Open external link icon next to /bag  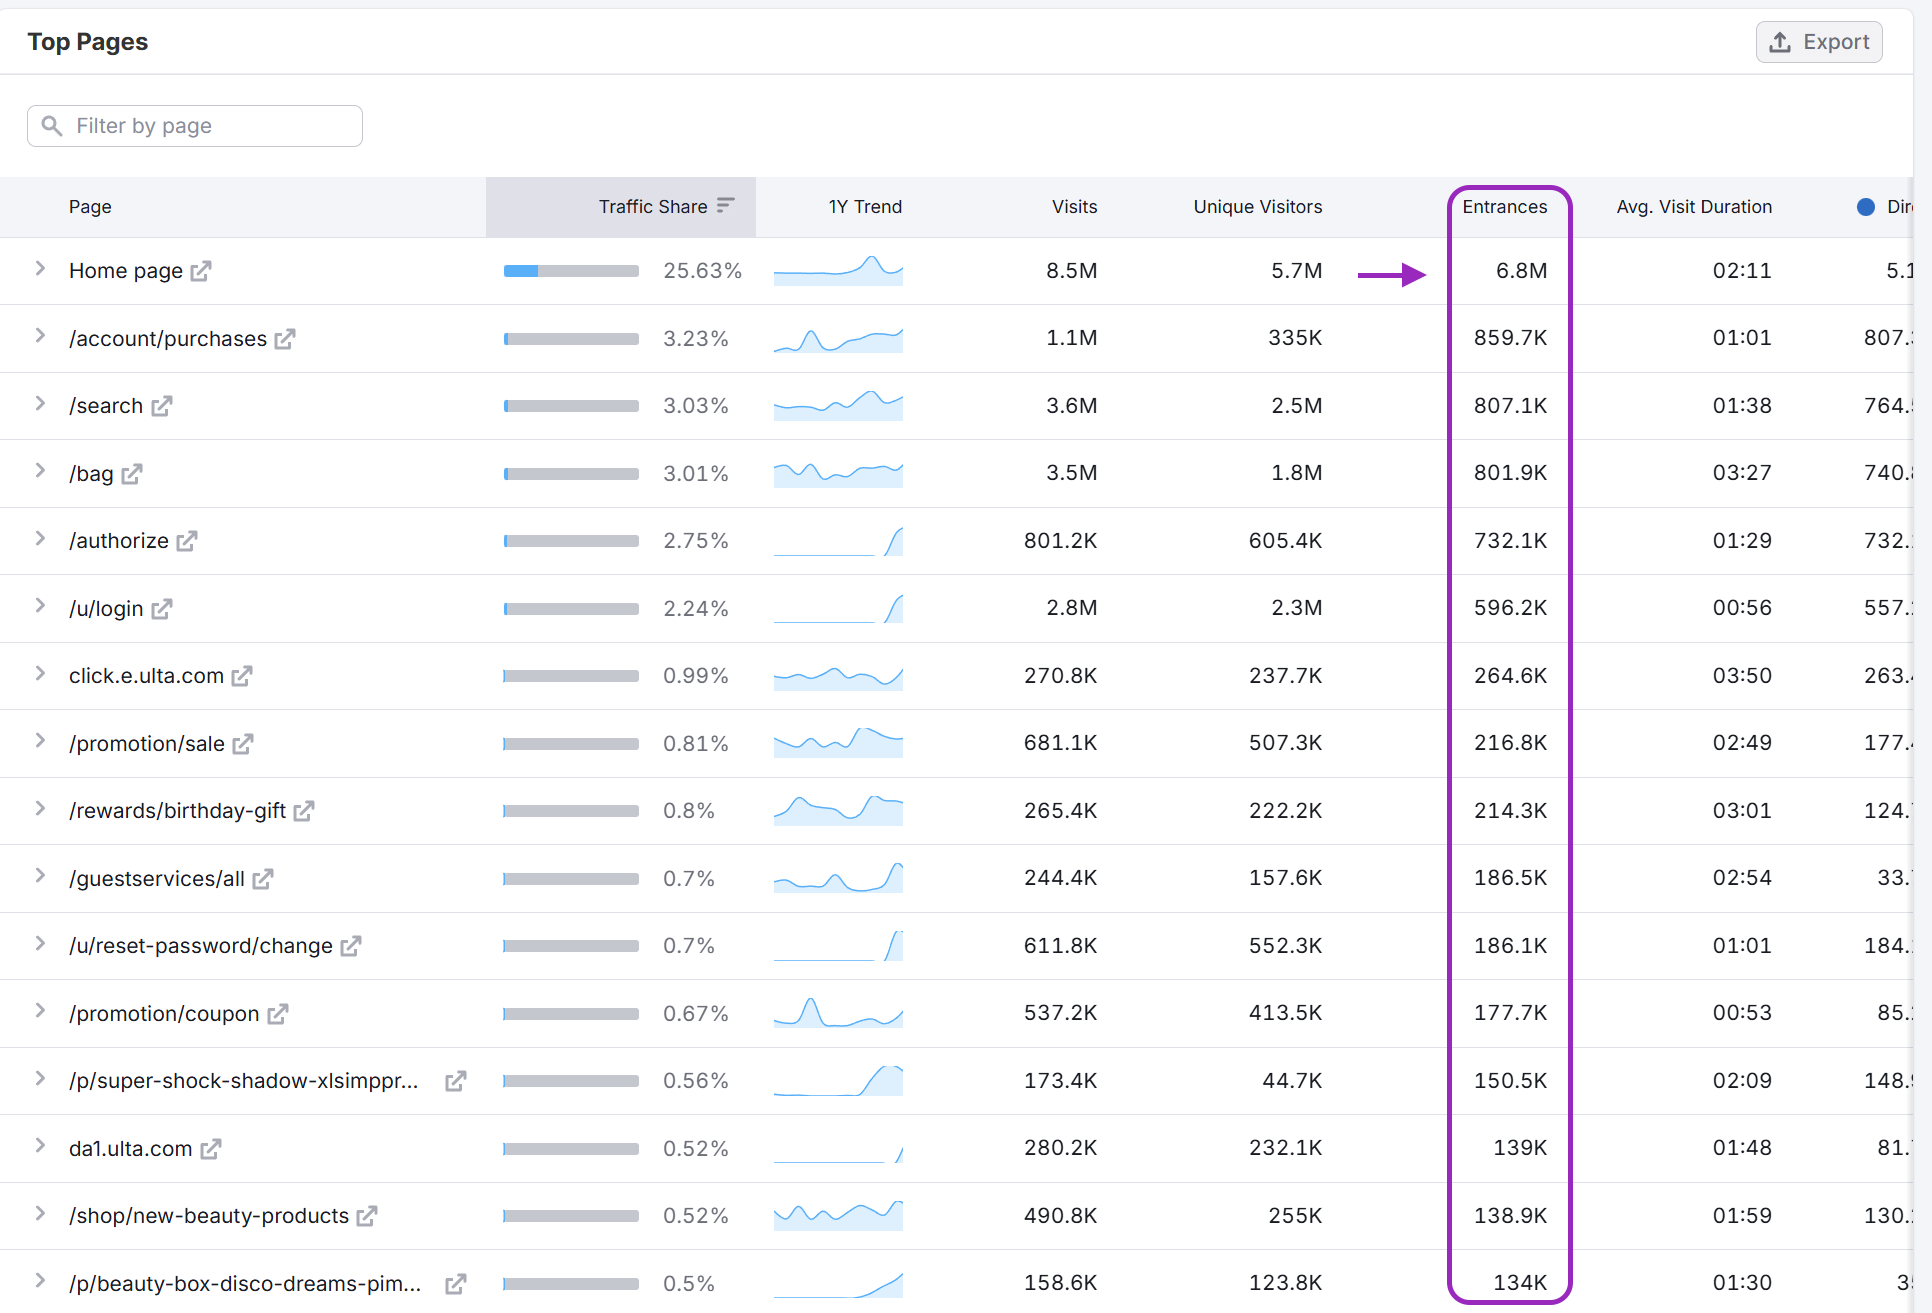point(132,474)
